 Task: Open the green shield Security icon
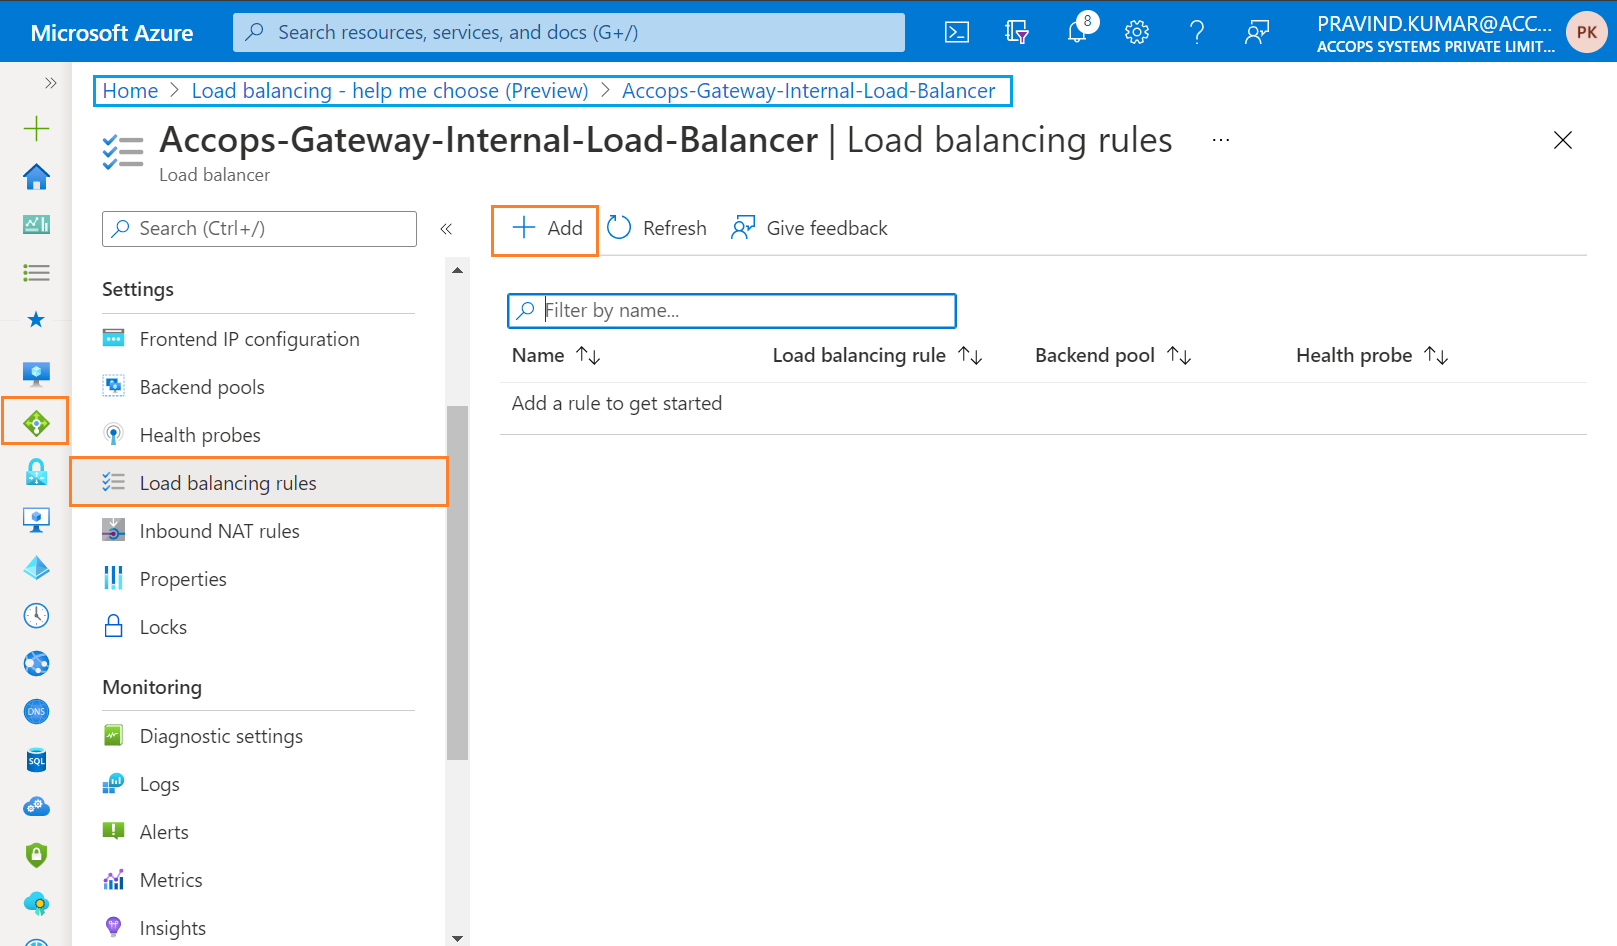pos(36,855)
